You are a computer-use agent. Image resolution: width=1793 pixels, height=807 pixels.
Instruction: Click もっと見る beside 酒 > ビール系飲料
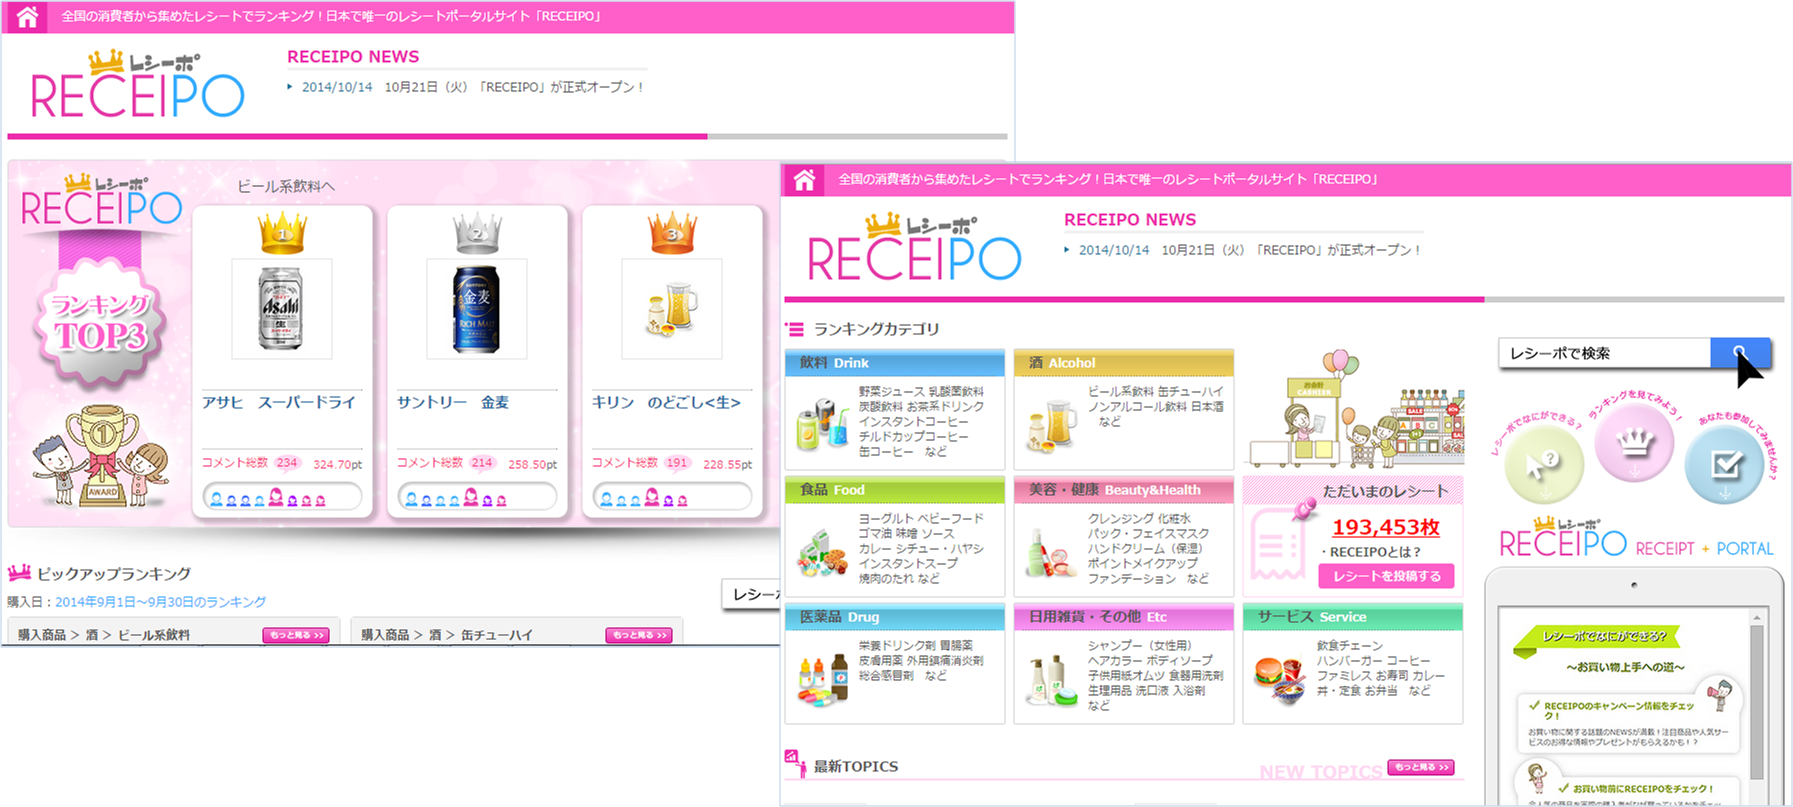click(296, 635)
